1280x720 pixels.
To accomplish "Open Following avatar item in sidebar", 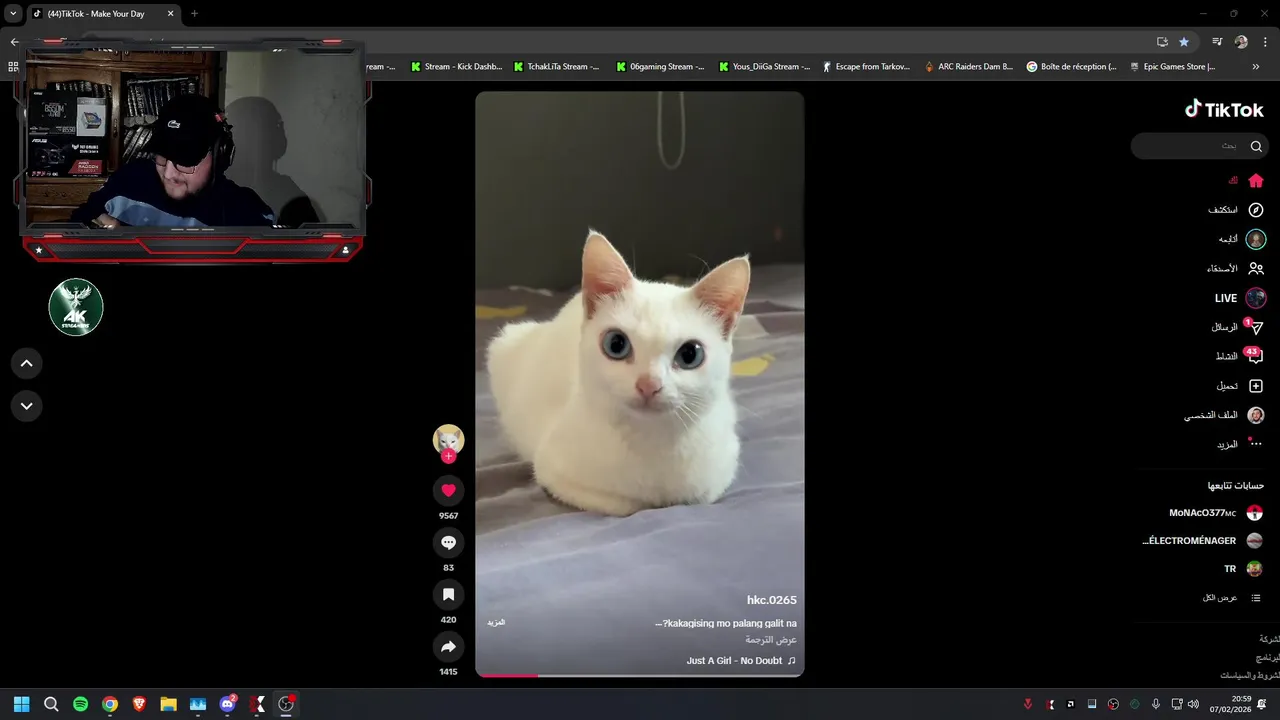I will pyautogui.click(x=1256, y=239).
